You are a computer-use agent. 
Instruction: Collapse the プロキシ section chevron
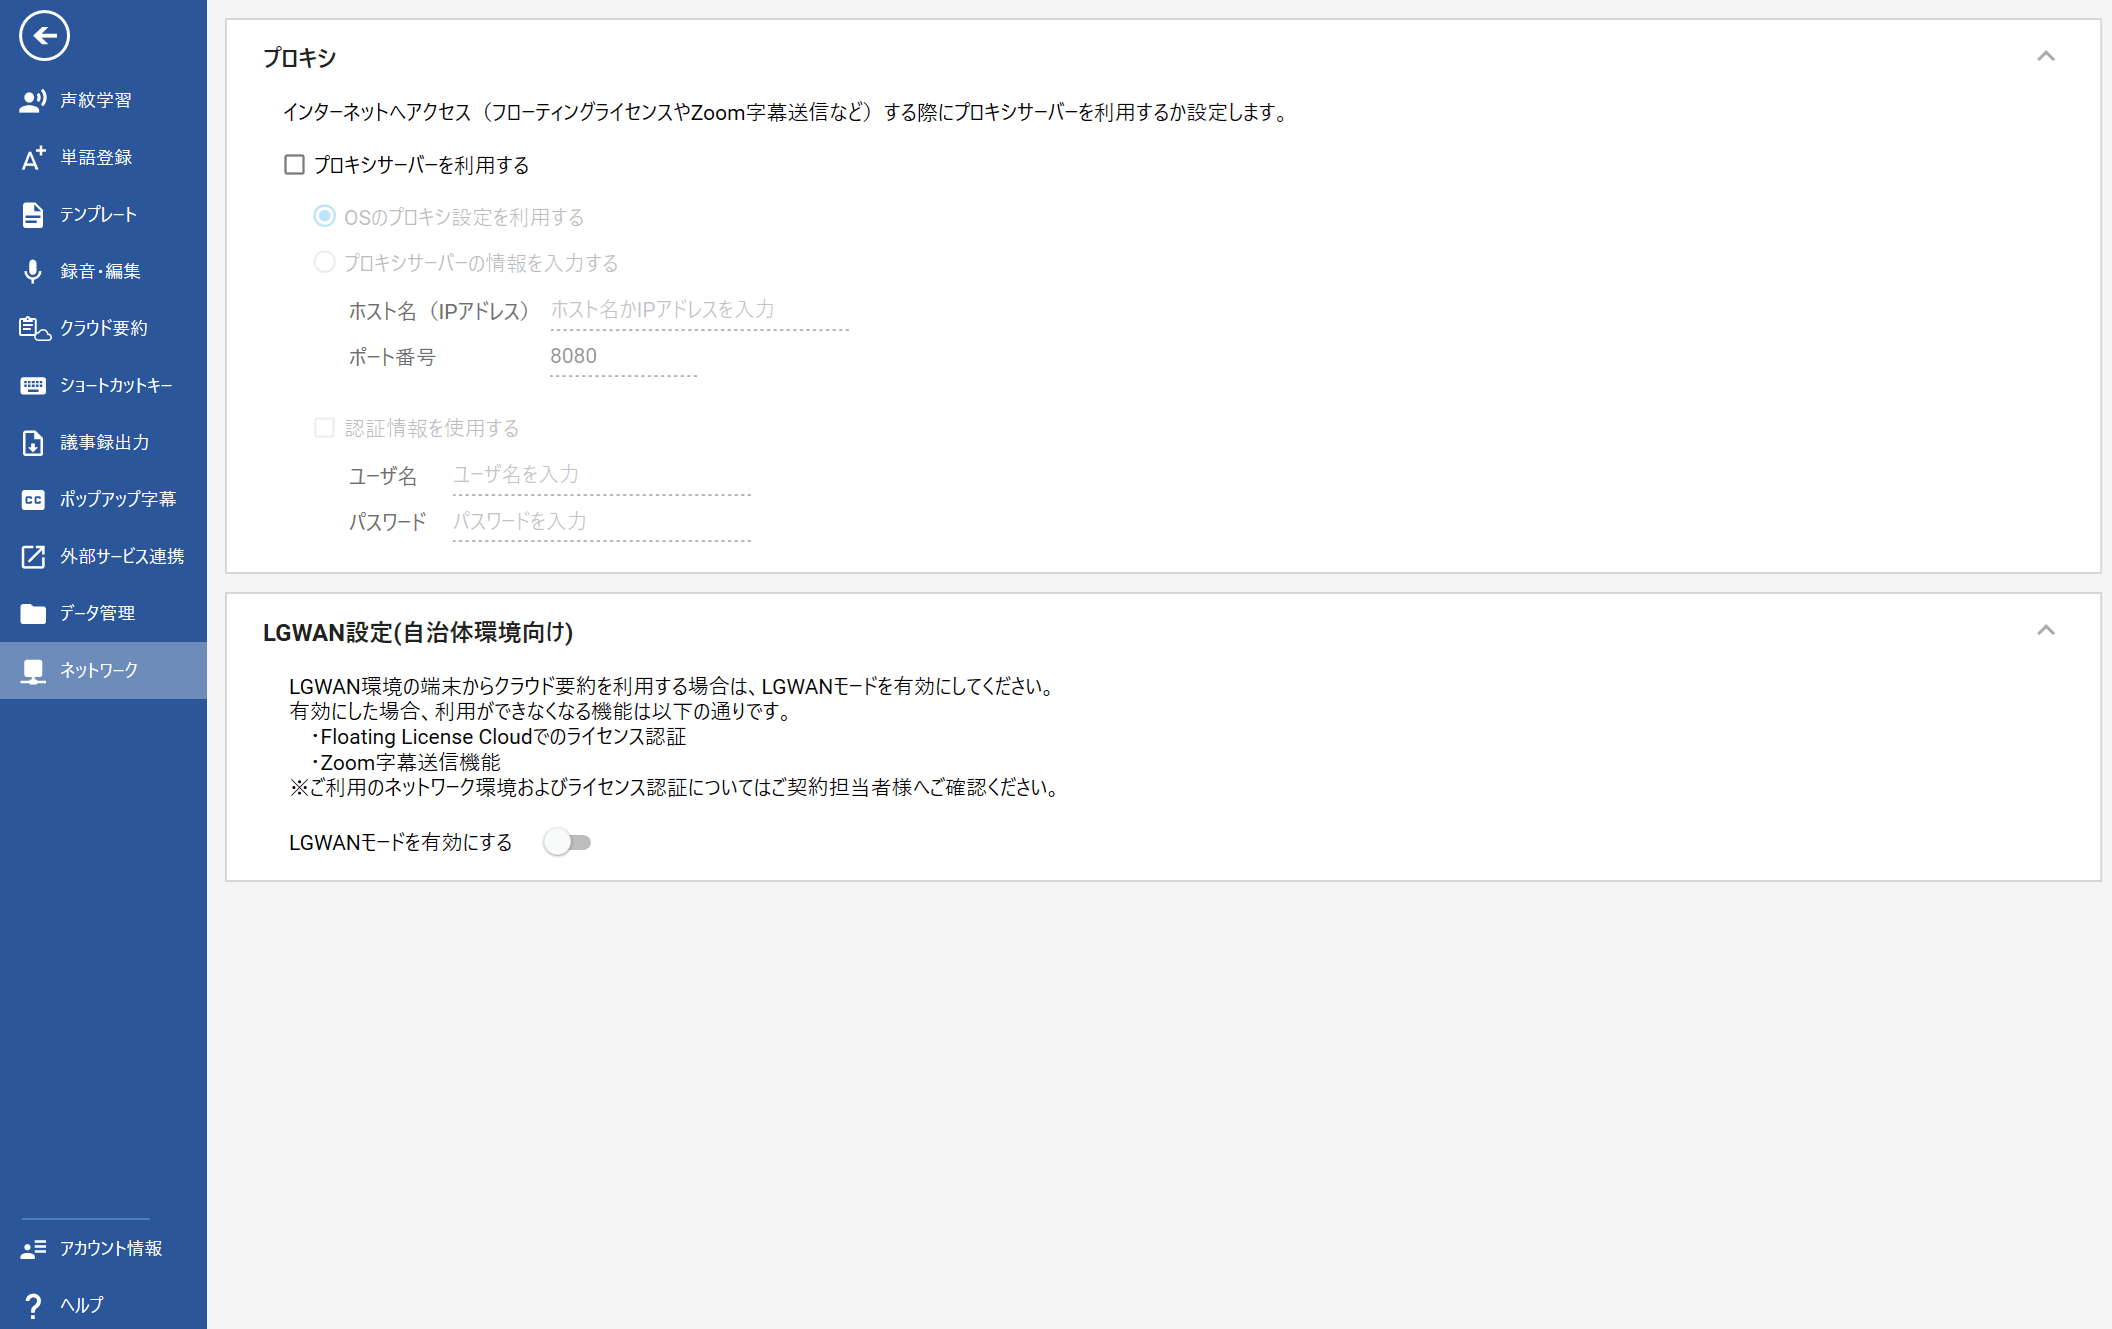click(x=2045, y=56)
